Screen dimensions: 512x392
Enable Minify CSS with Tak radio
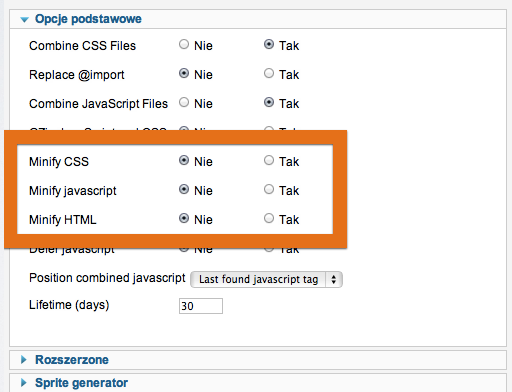pyautogui.click(x=269, y=160)
